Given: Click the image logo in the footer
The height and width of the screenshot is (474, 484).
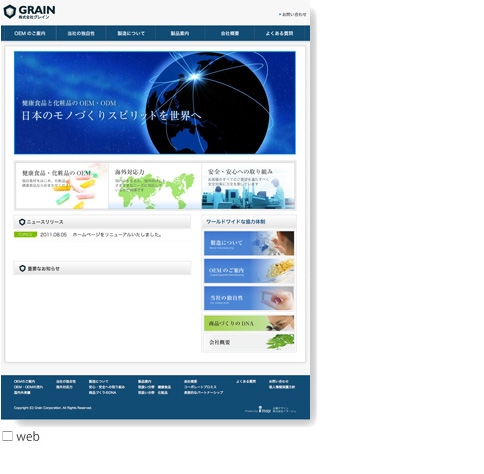Looking at the screenshot, I should (x=265, y=410).
